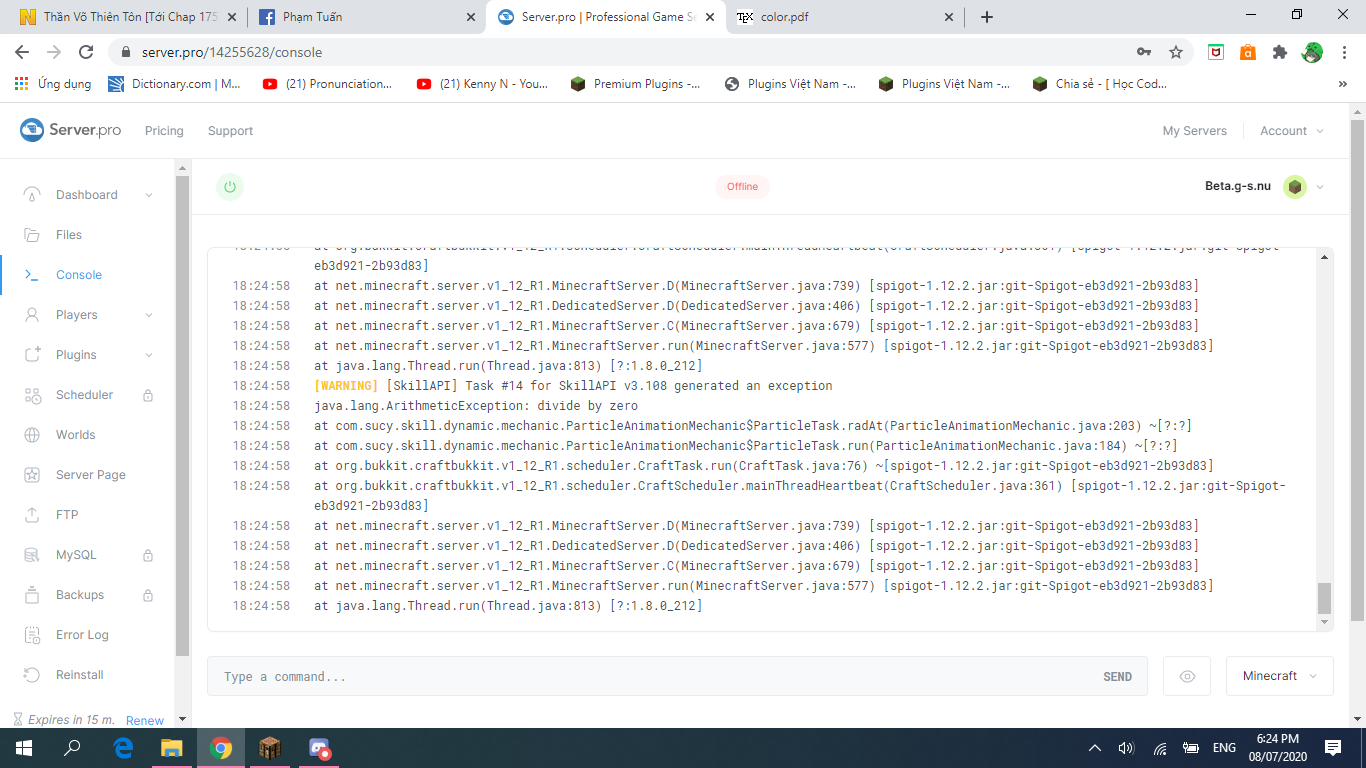Click the Plugins sidebar icon

pyautogui.click(x=32, y=355)
